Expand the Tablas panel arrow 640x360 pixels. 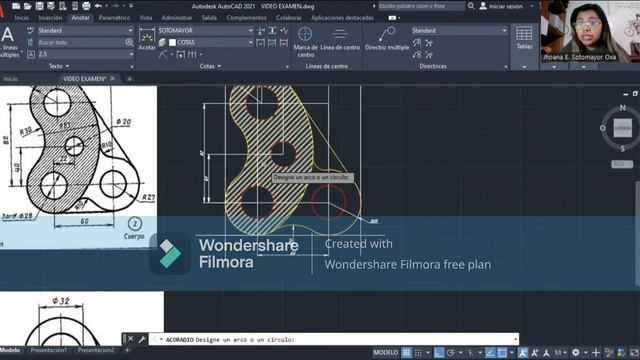pyautogui.click(x=524, y=67)
